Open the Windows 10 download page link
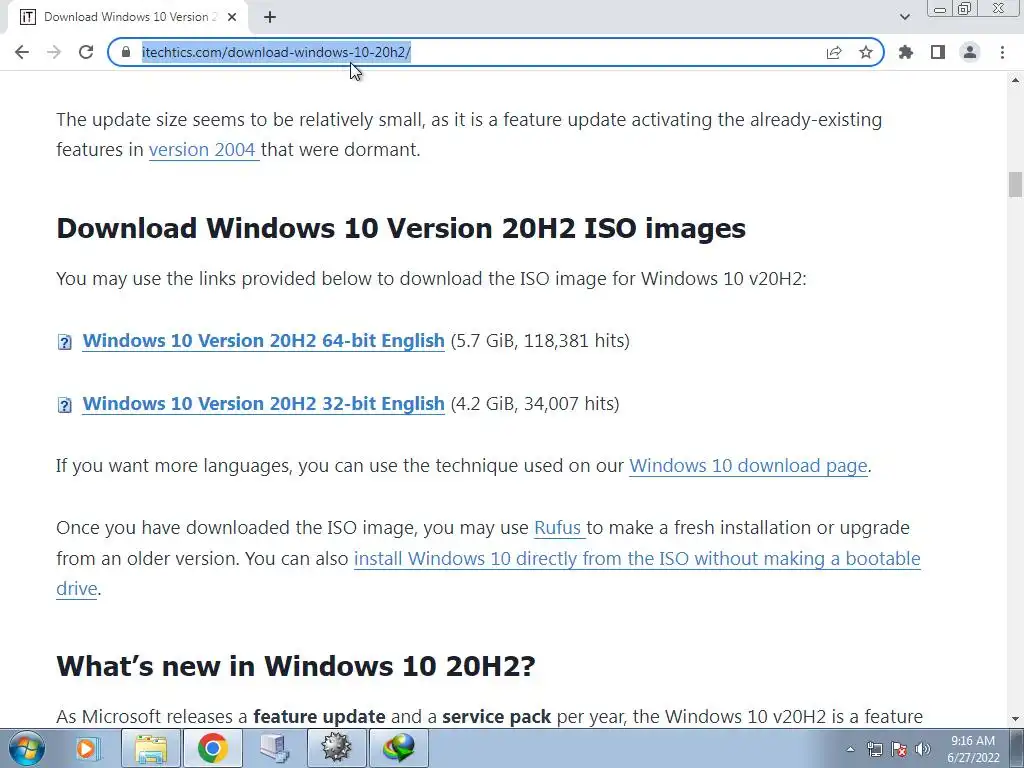1024x768 pixels. pyautogui.click(x=748, y=466)
